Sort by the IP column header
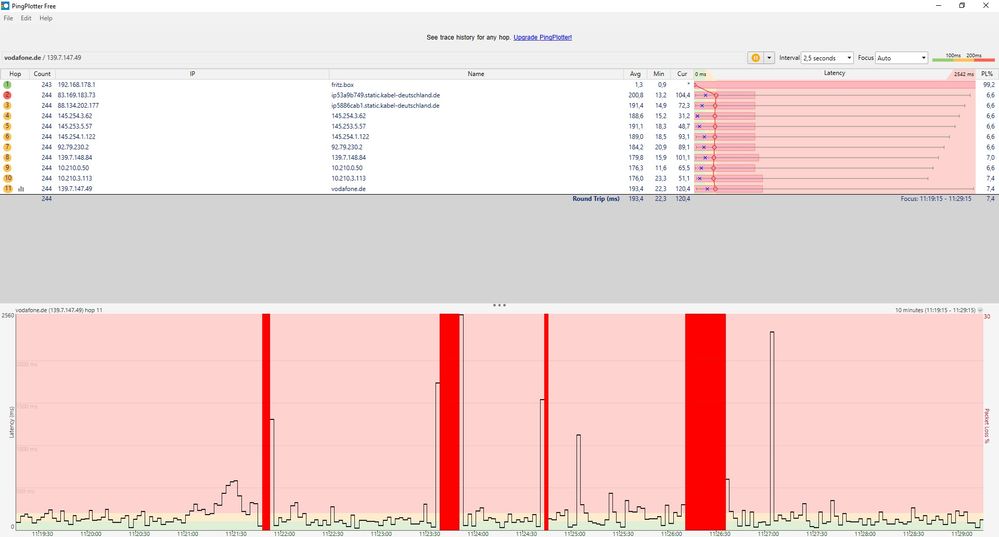Viewport: 999px width, 537px height. point(192,74)
